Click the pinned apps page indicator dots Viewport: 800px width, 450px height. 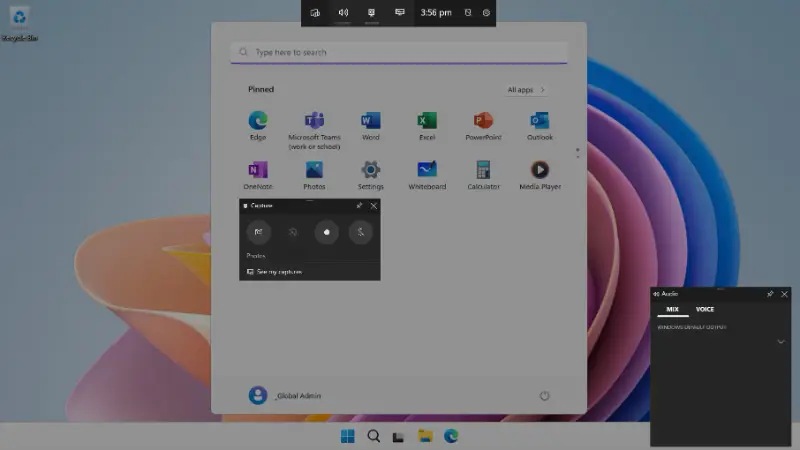point(578,153)
